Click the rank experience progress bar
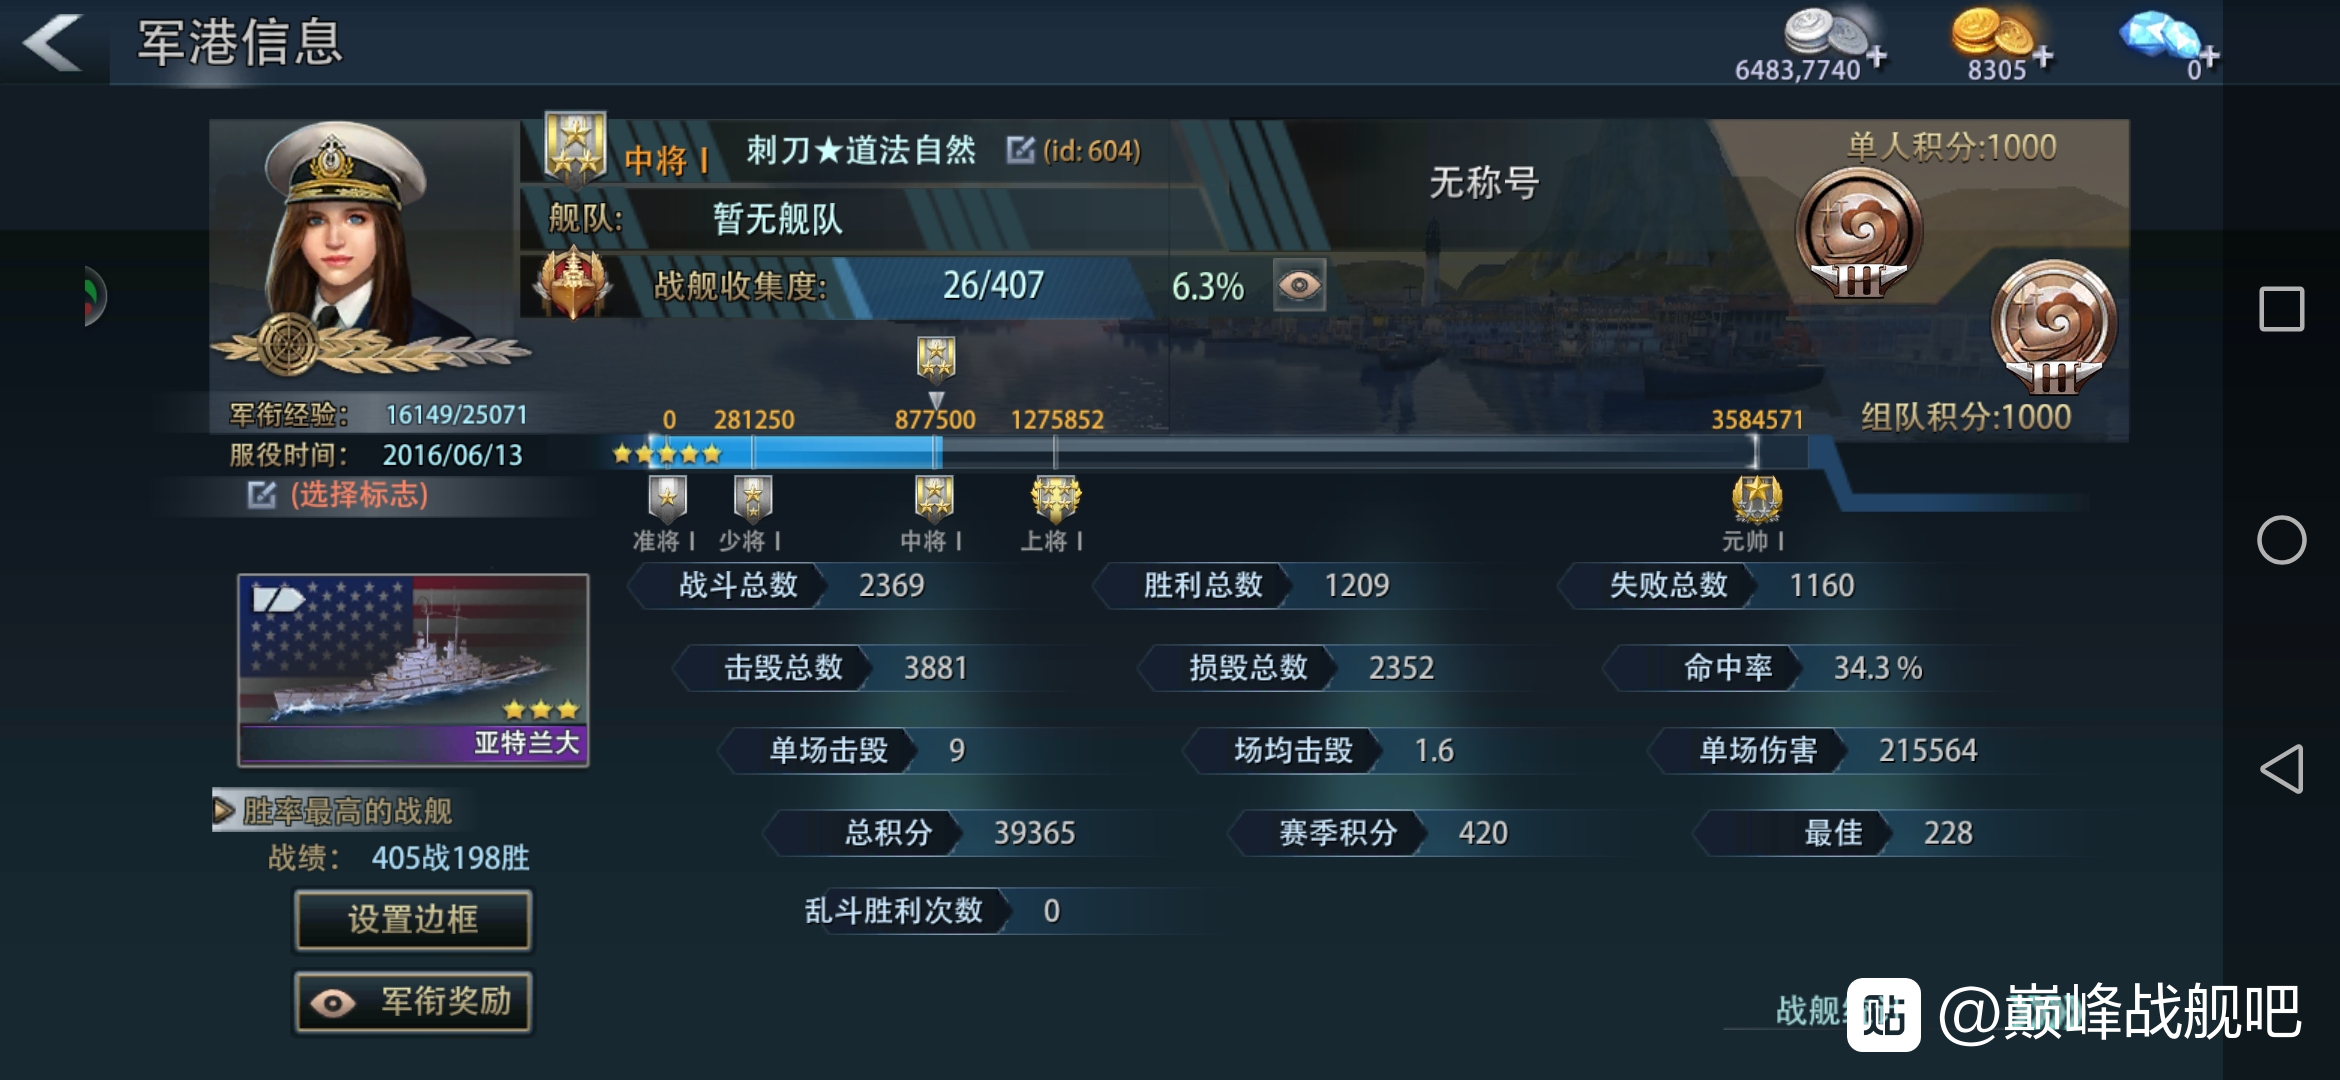 coord(1211,453)
